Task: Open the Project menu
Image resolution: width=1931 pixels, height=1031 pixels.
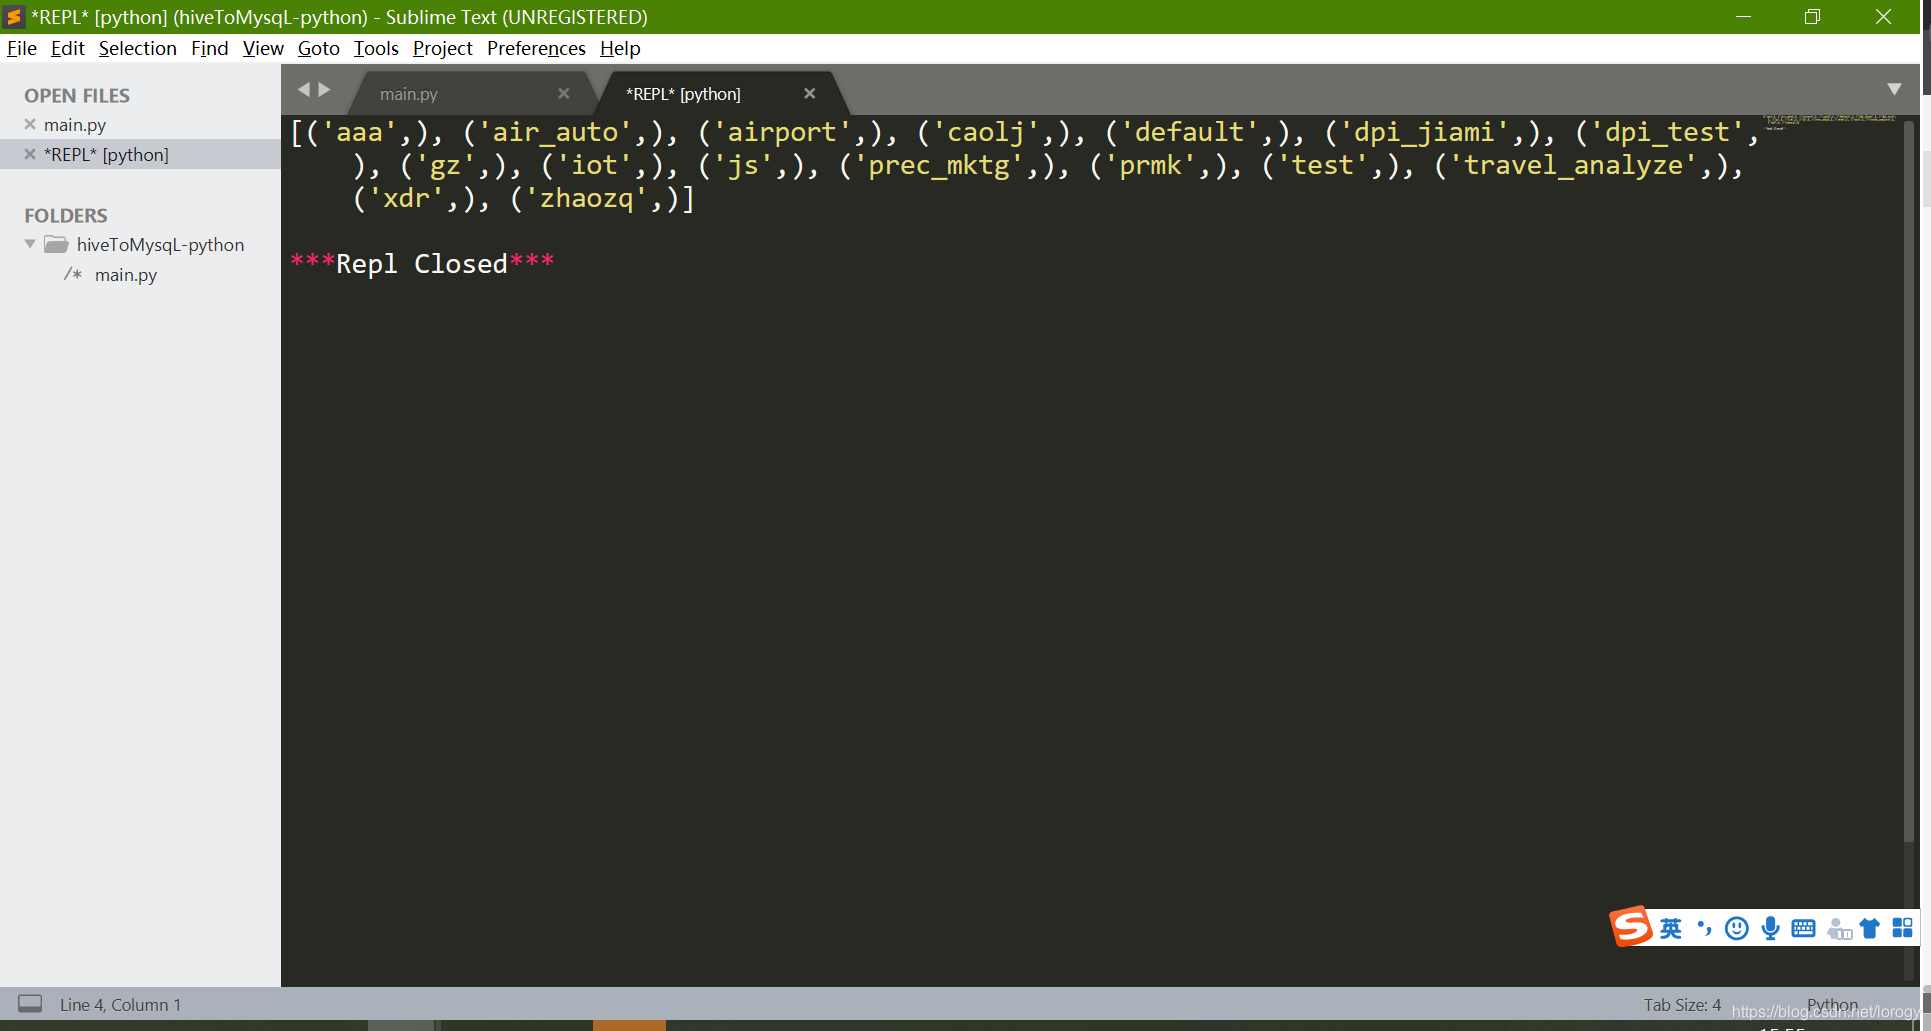Action: click(442, 48)
